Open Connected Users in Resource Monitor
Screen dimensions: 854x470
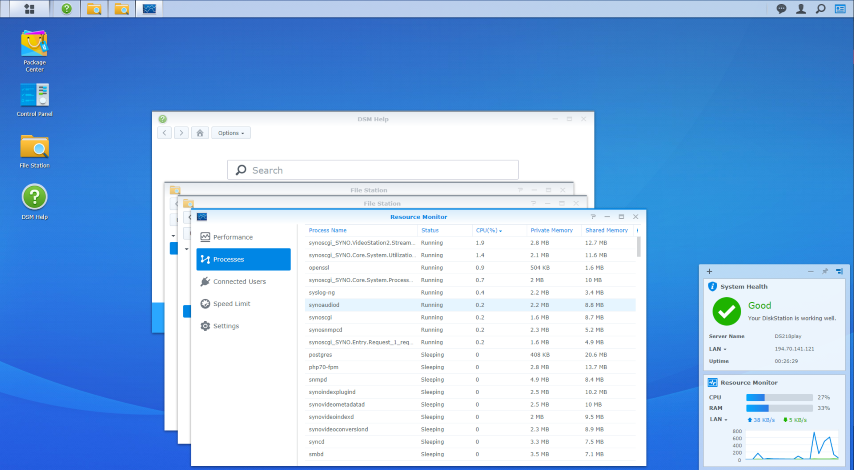pyautogui.click(x=243, y=282)
